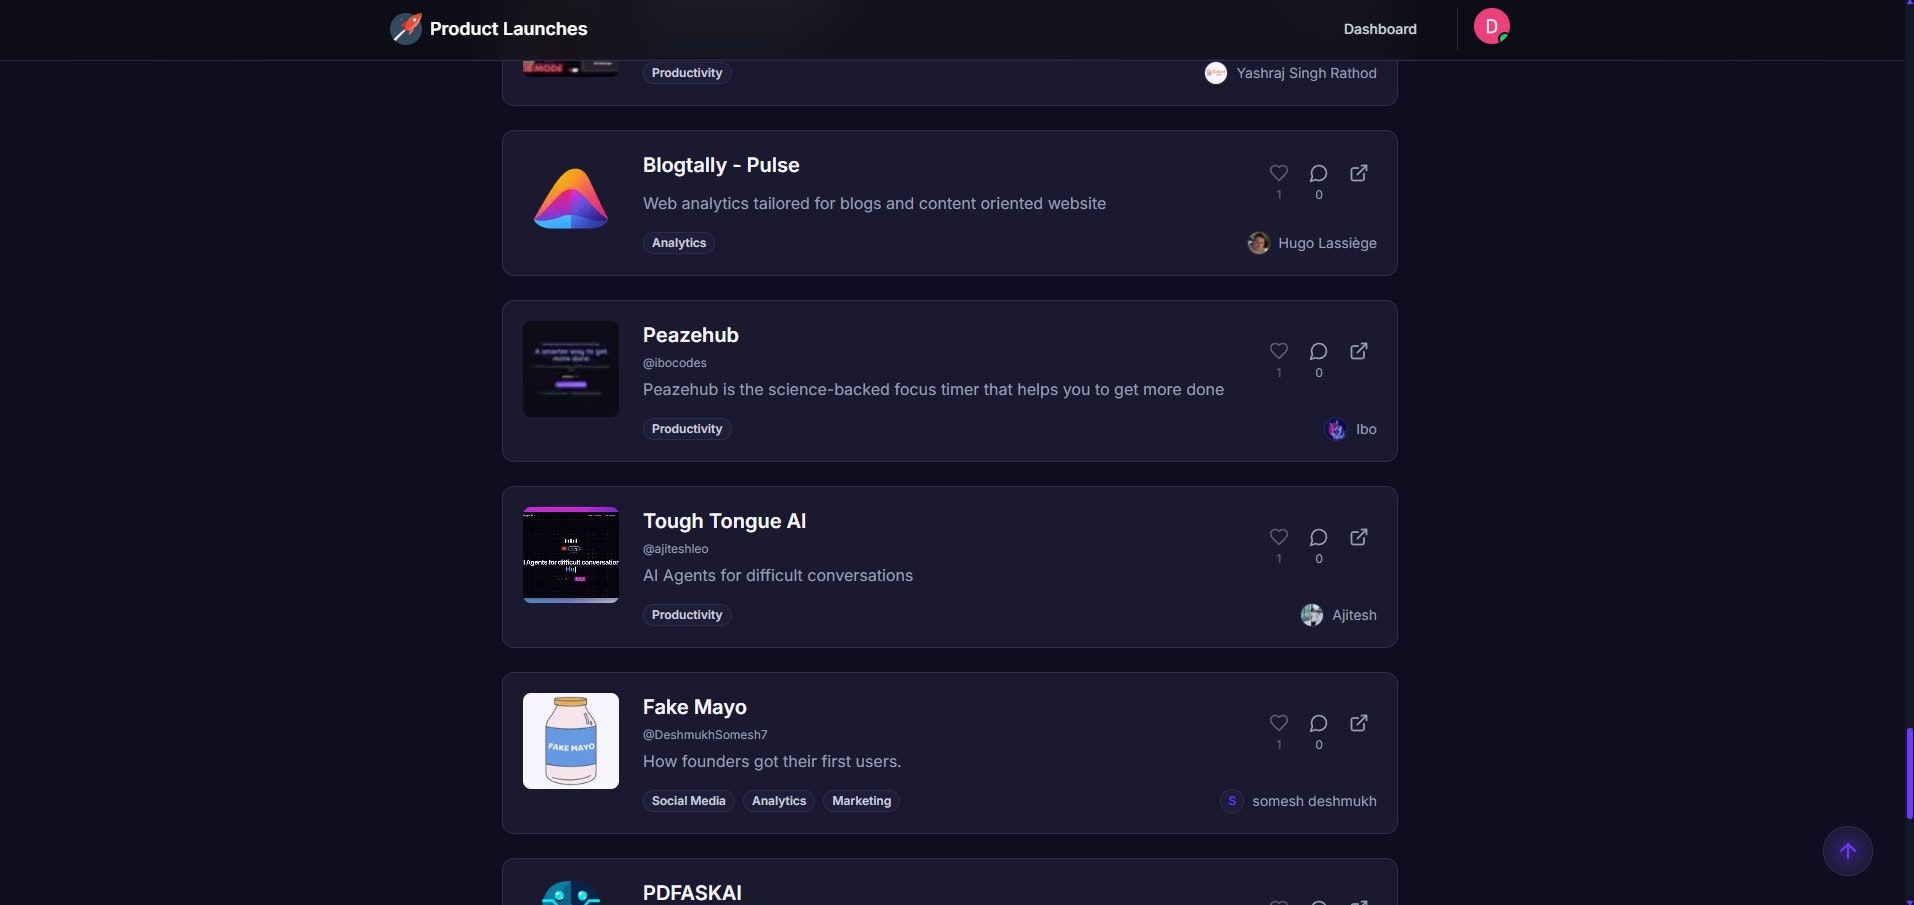The height and width of the screenshot is (905, 1914).
Task: Click Ajitesh's avatar image
Action: pos(1312,615)
